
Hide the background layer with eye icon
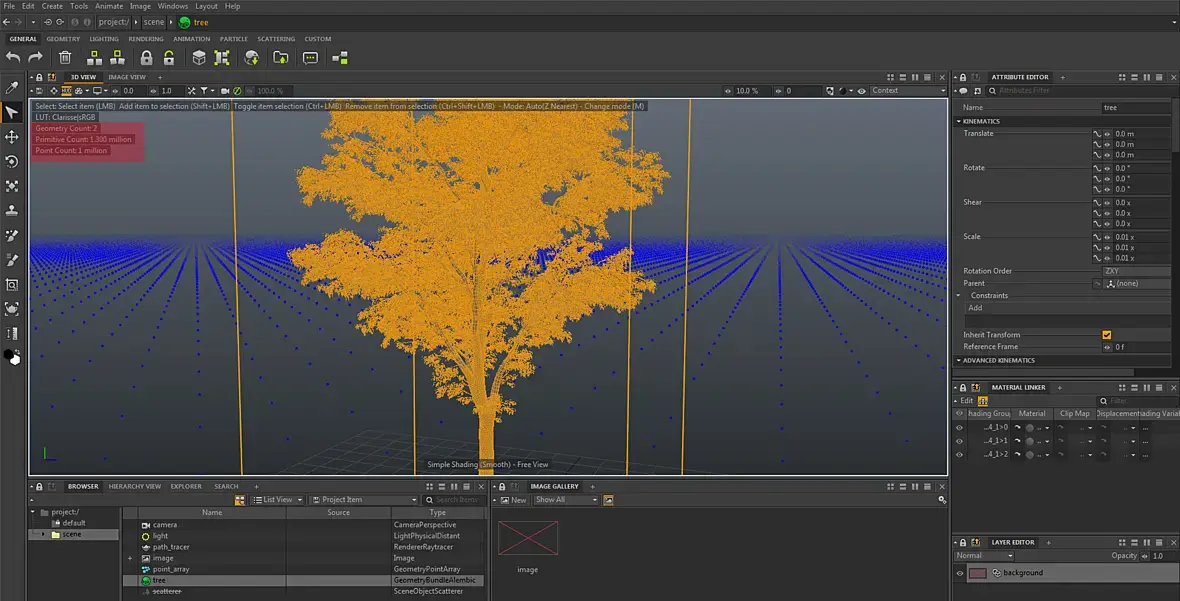pyautogui.click(x=960, y=573)
